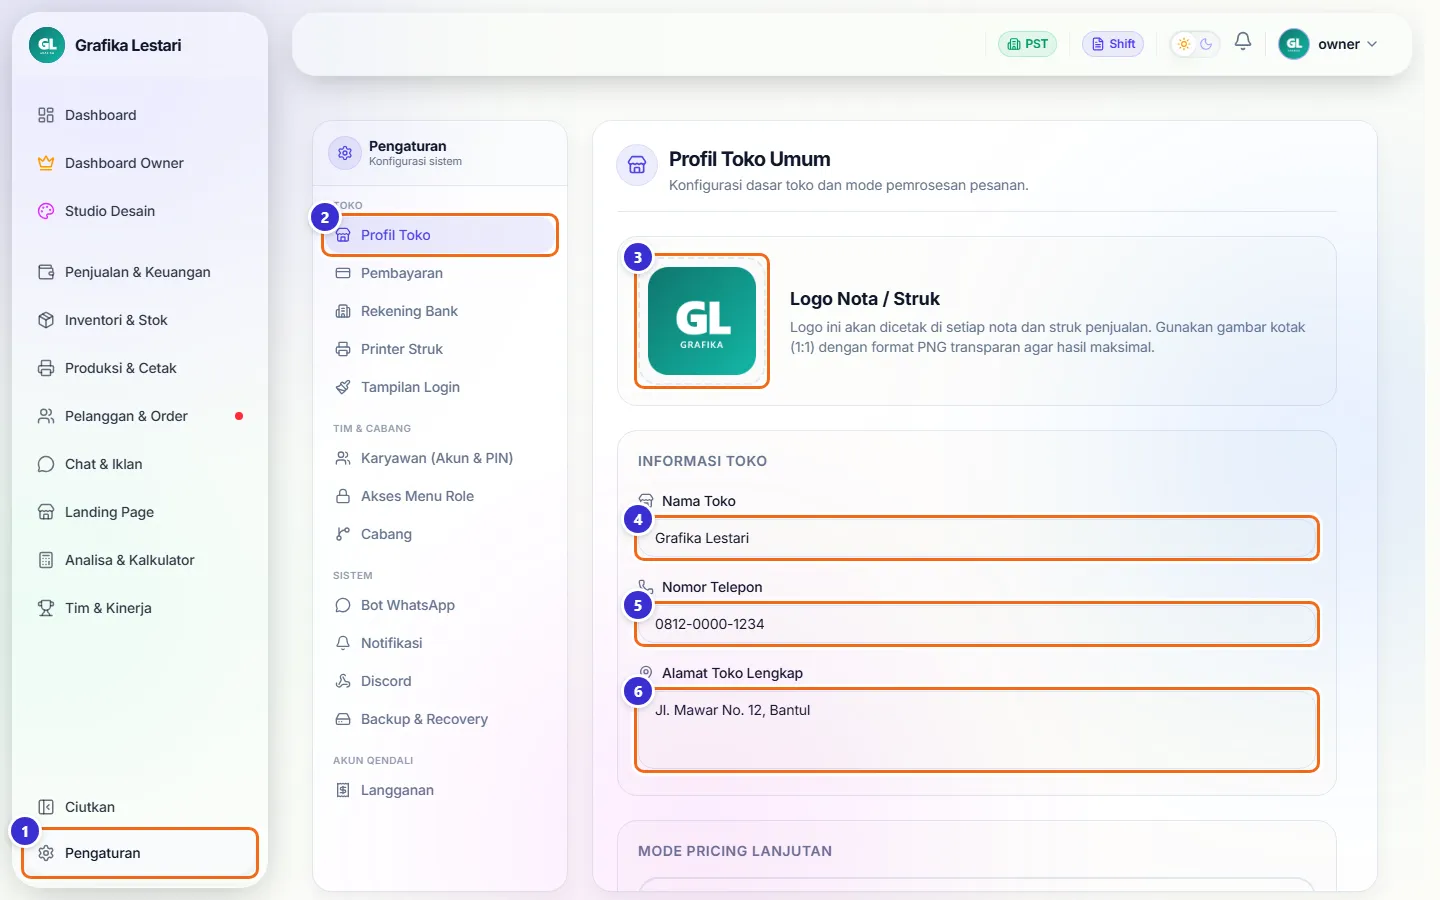Open Inventori & Stok box icon
The height and width of the screenshot is (900, 1440).
[46, 320]
